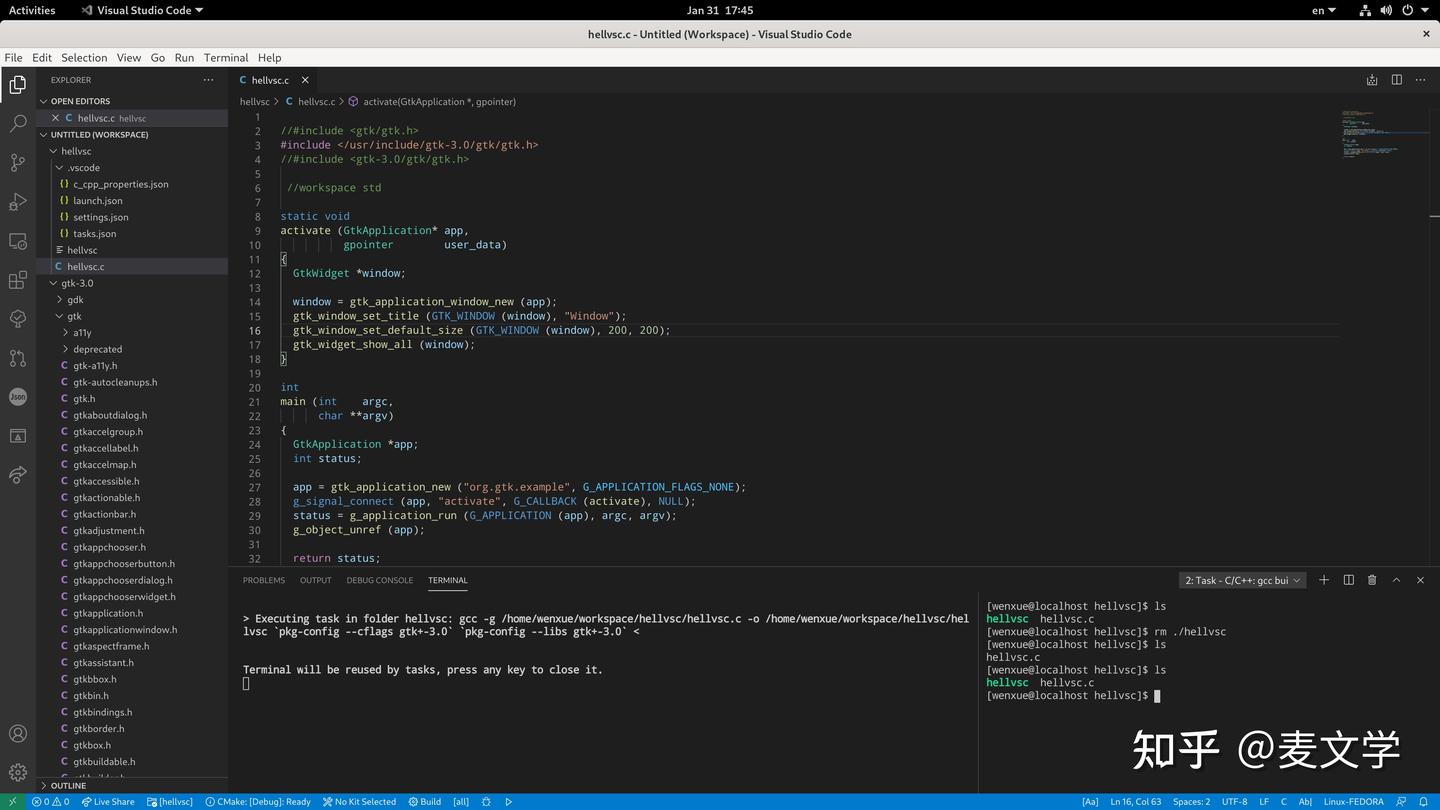Toggle the notifications bell in status bar
Image resolution: width=1440 pixels, height=810 pixels.
(x=1427, y=801)
